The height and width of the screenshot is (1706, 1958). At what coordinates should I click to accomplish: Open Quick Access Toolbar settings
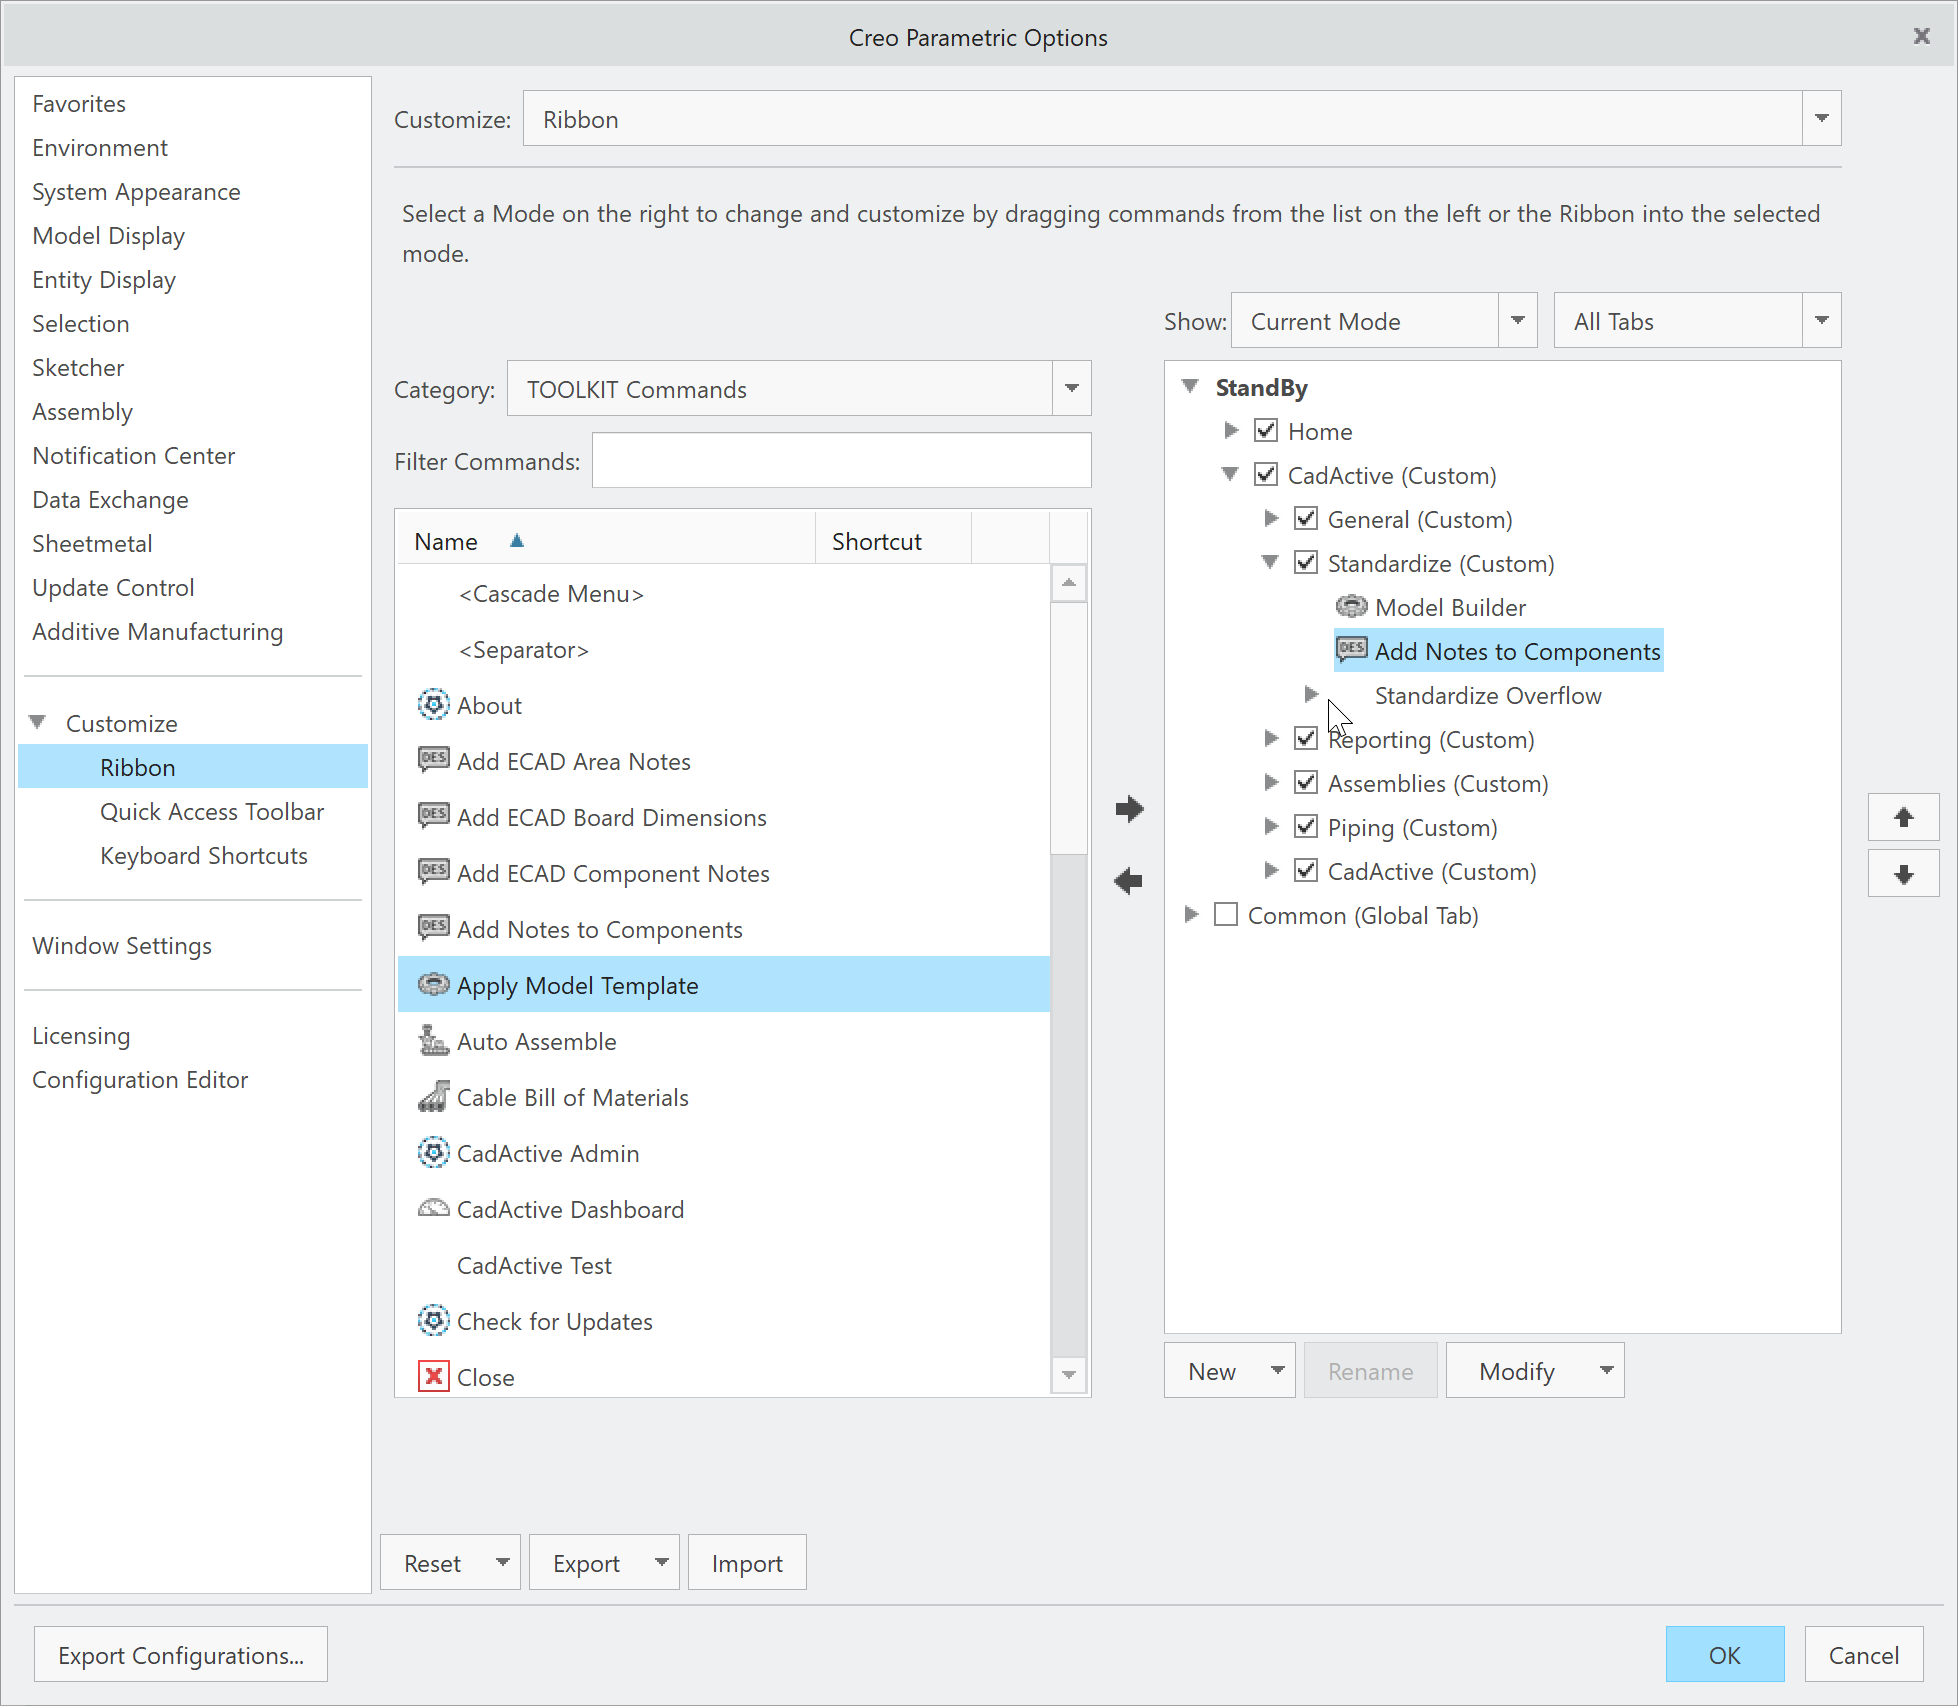click(211, 811)
